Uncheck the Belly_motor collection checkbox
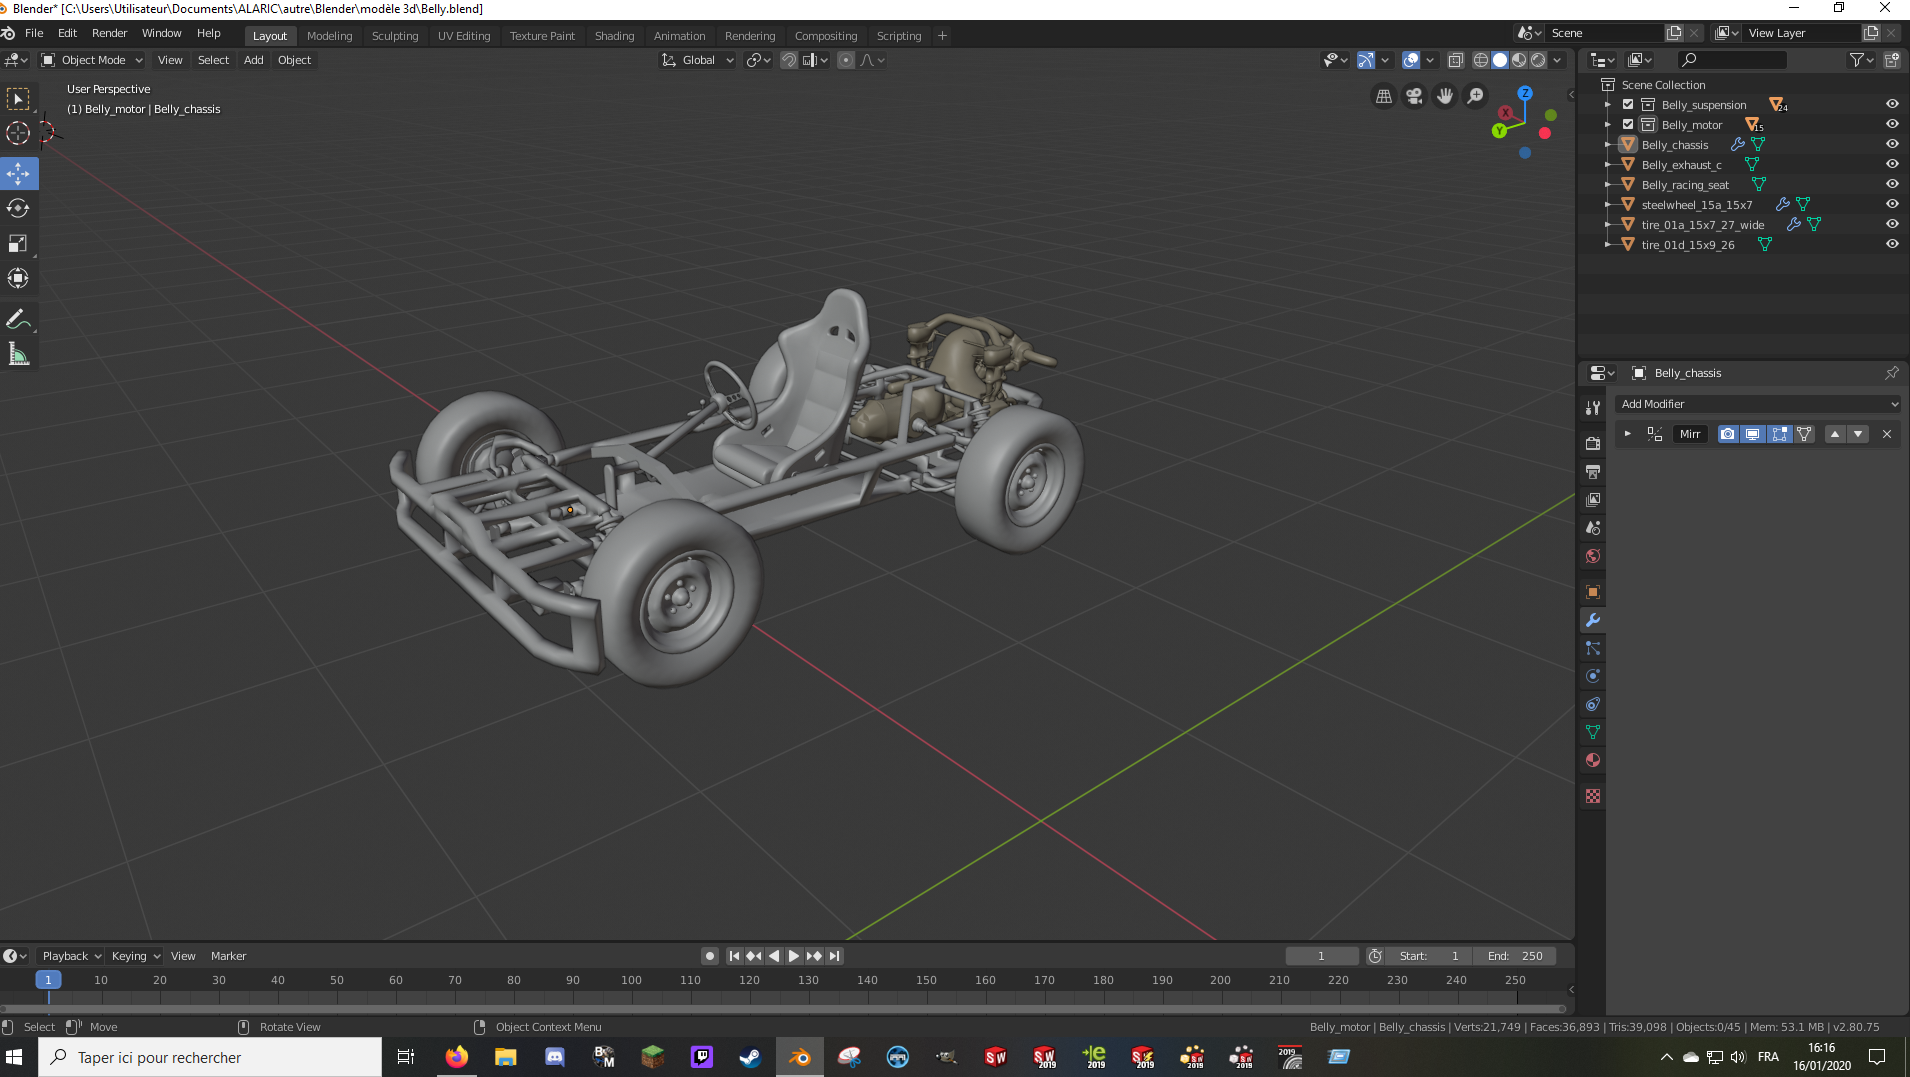The image size is (1910, 1077). 1628,125
